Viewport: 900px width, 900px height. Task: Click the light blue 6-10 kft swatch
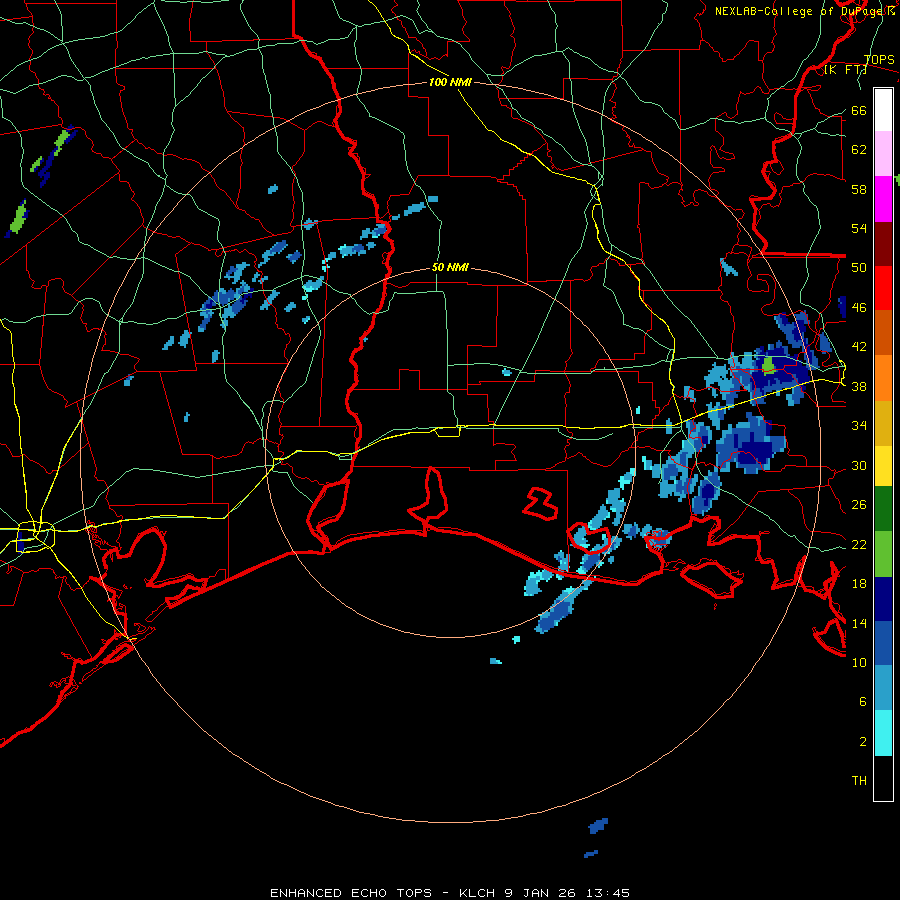click(x=883, y=688)
